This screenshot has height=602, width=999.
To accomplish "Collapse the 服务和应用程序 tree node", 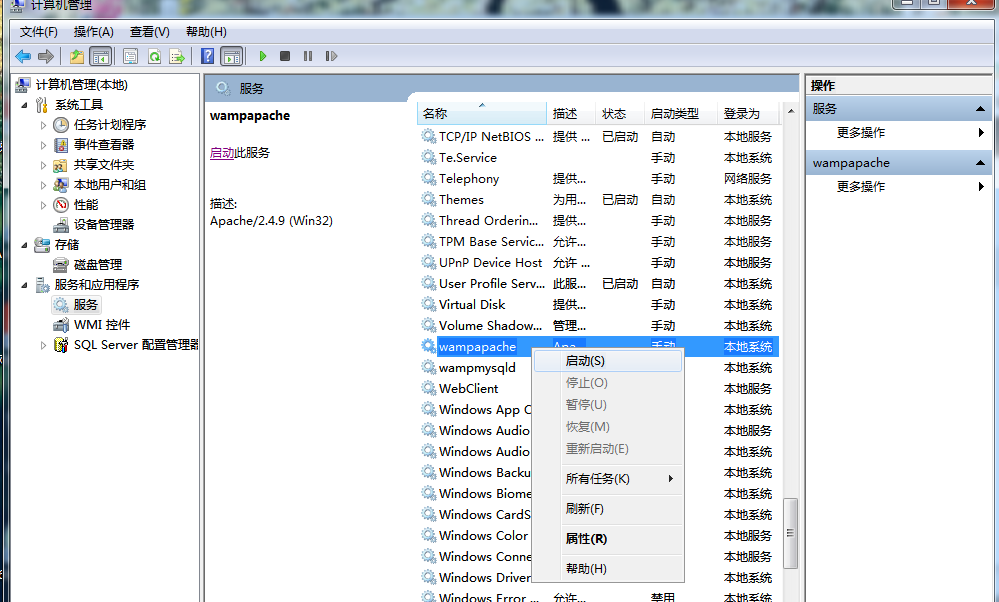I will click(x=24, y=285).
